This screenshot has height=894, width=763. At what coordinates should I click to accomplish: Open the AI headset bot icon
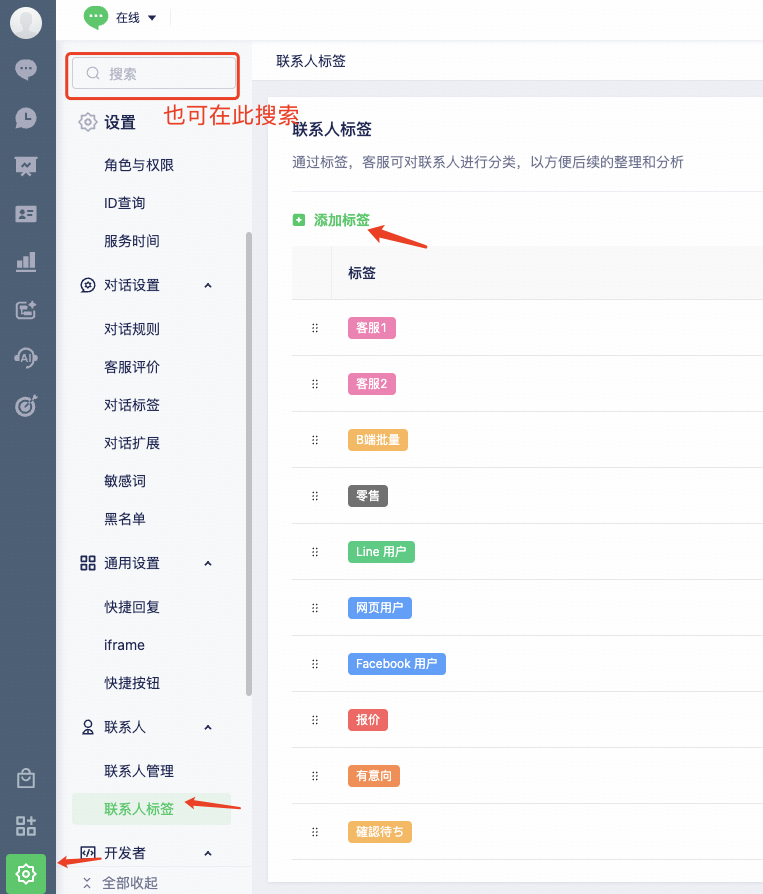[26, 358]
